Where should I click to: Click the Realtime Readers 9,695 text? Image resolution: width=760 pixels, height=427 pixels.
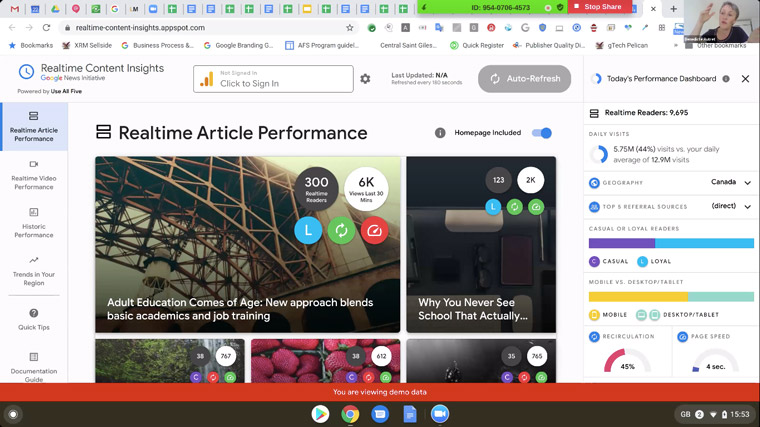click(646, 112)
